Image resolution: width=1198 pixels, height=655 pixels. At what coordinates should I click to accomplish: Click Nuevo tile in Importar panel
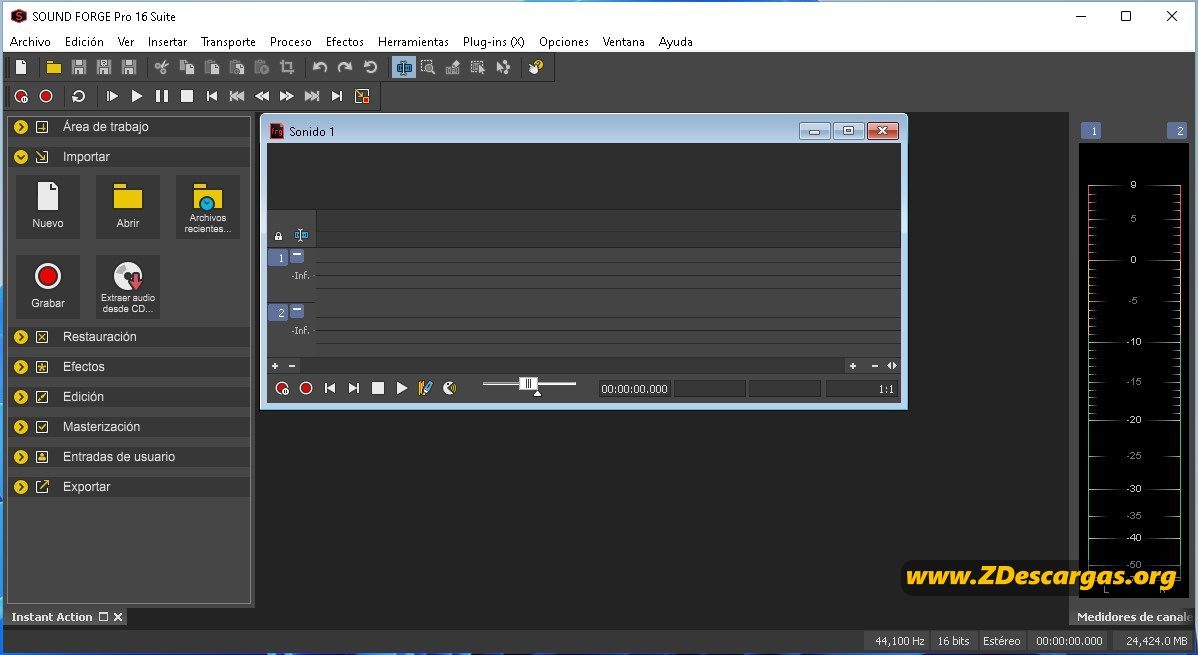pos(47,206)
